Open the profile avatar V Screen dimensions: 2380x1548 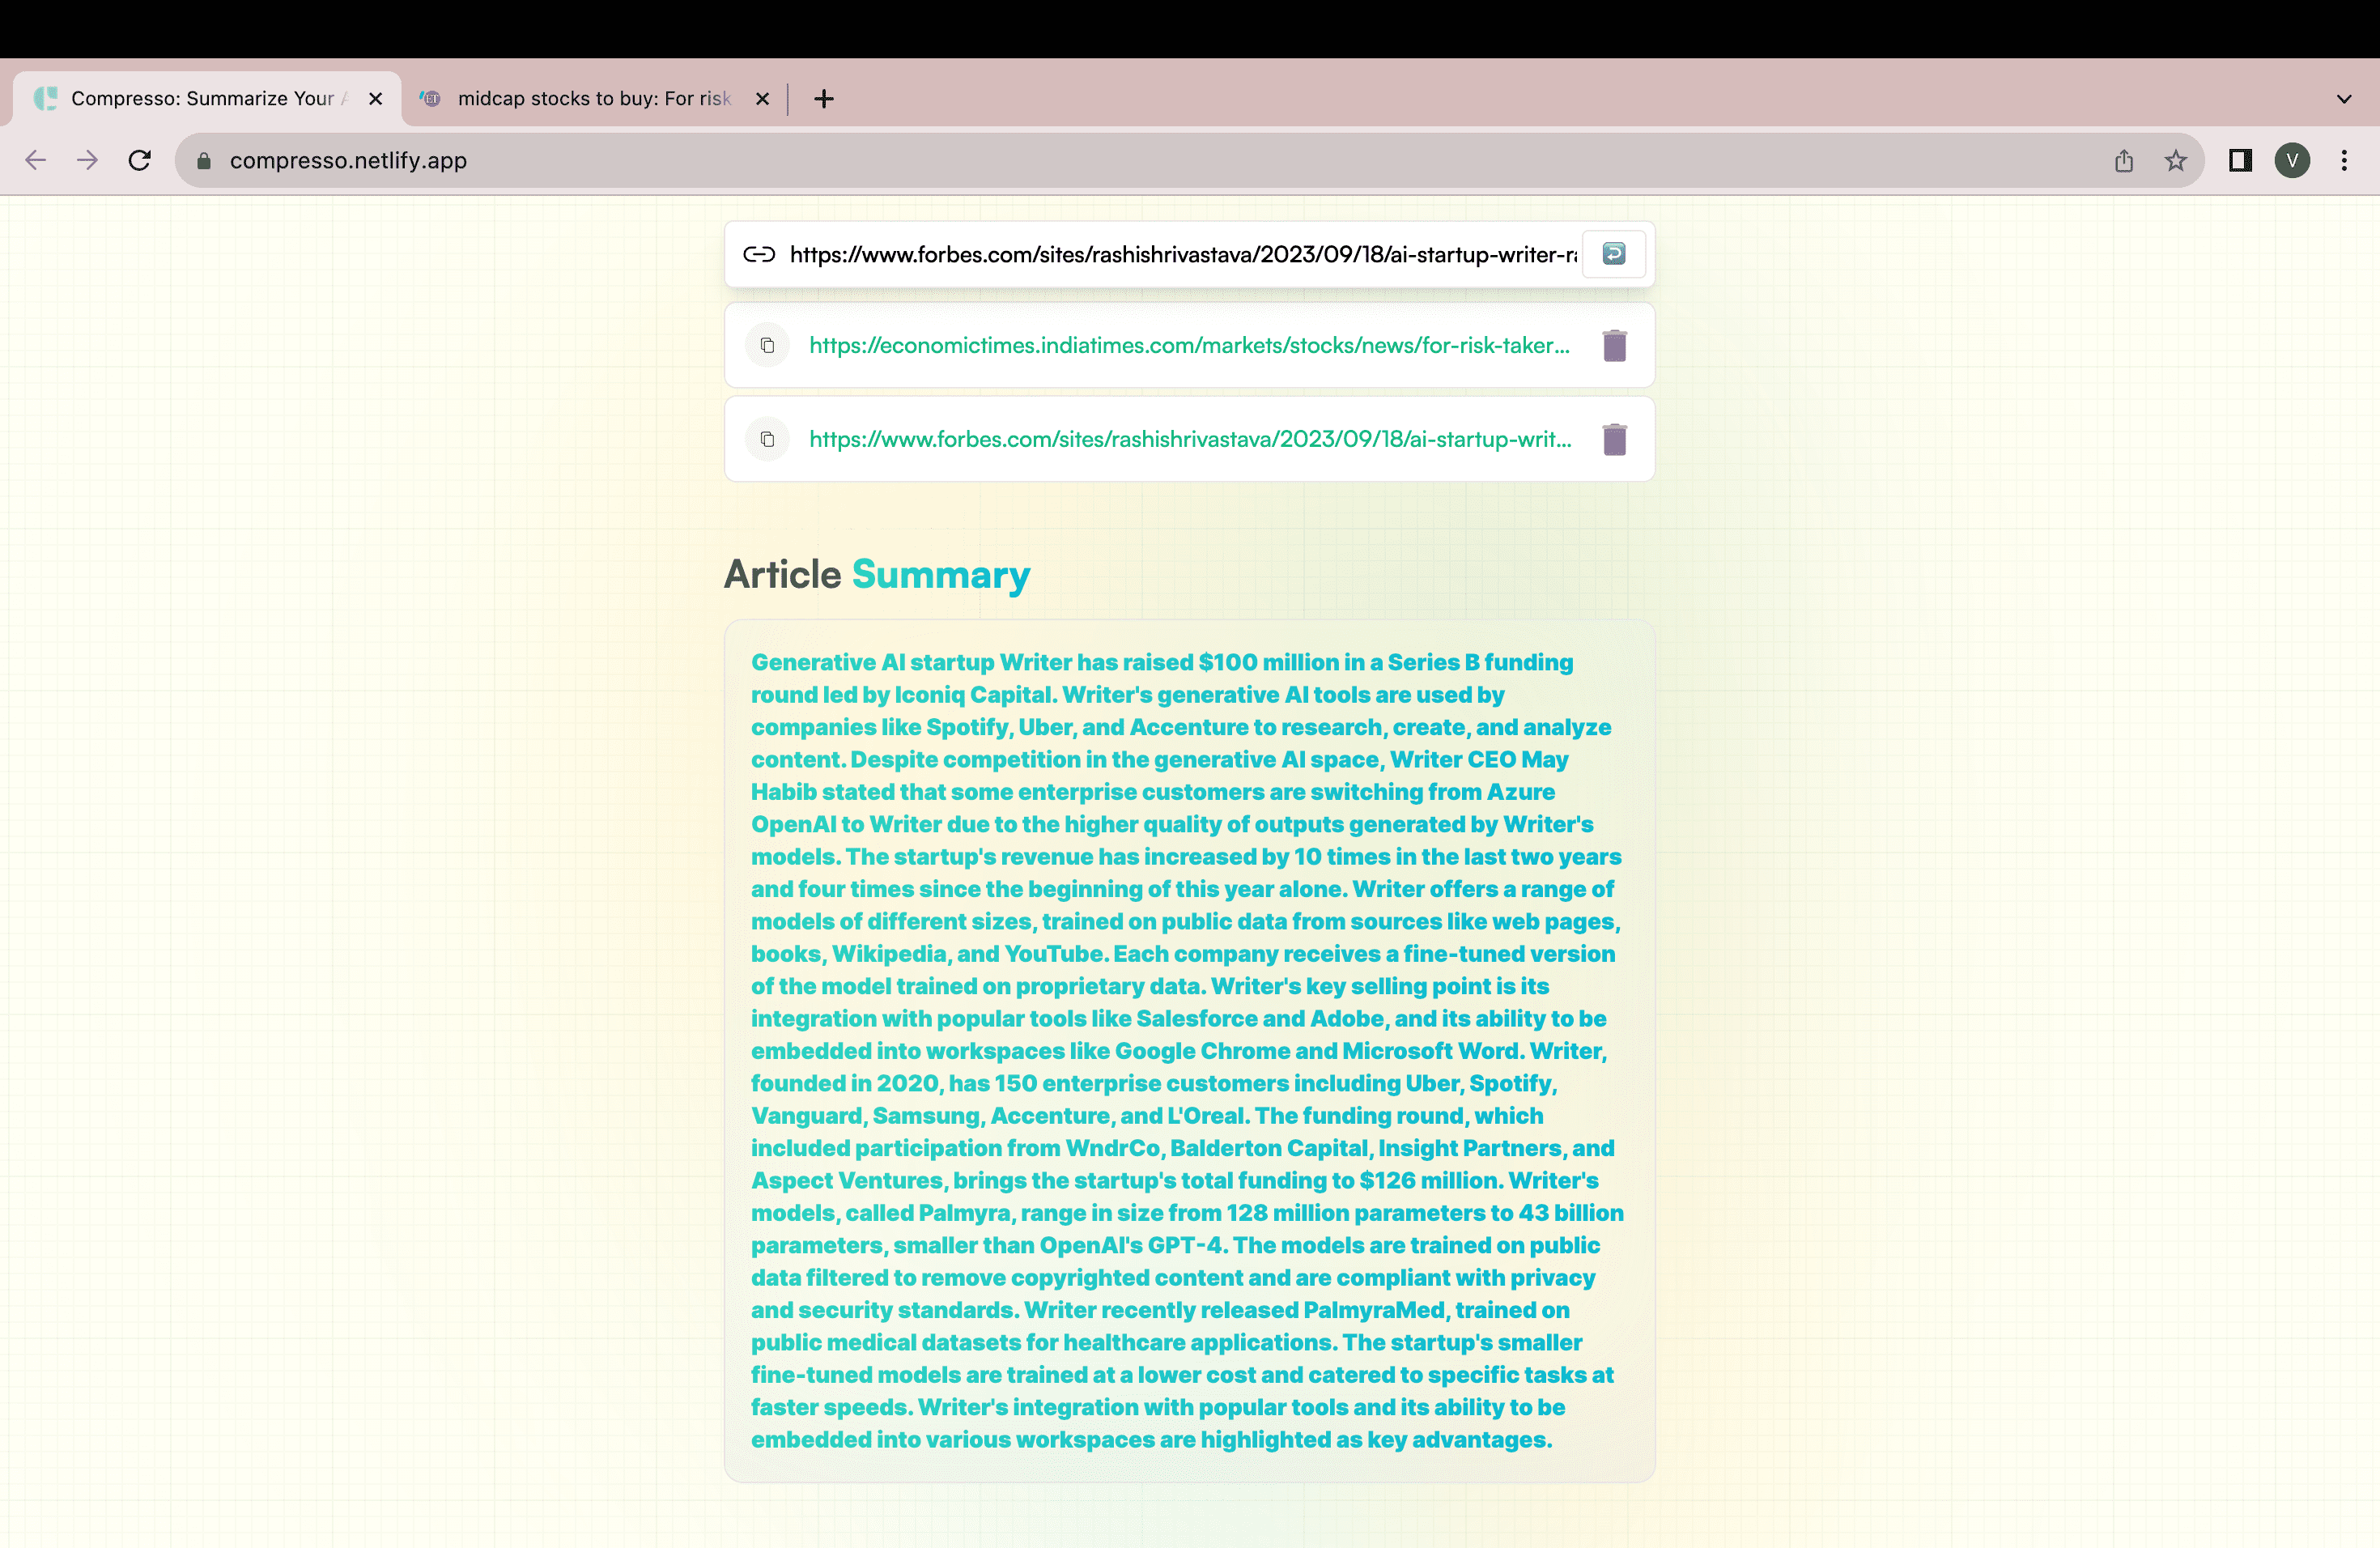click(2292, 160)
